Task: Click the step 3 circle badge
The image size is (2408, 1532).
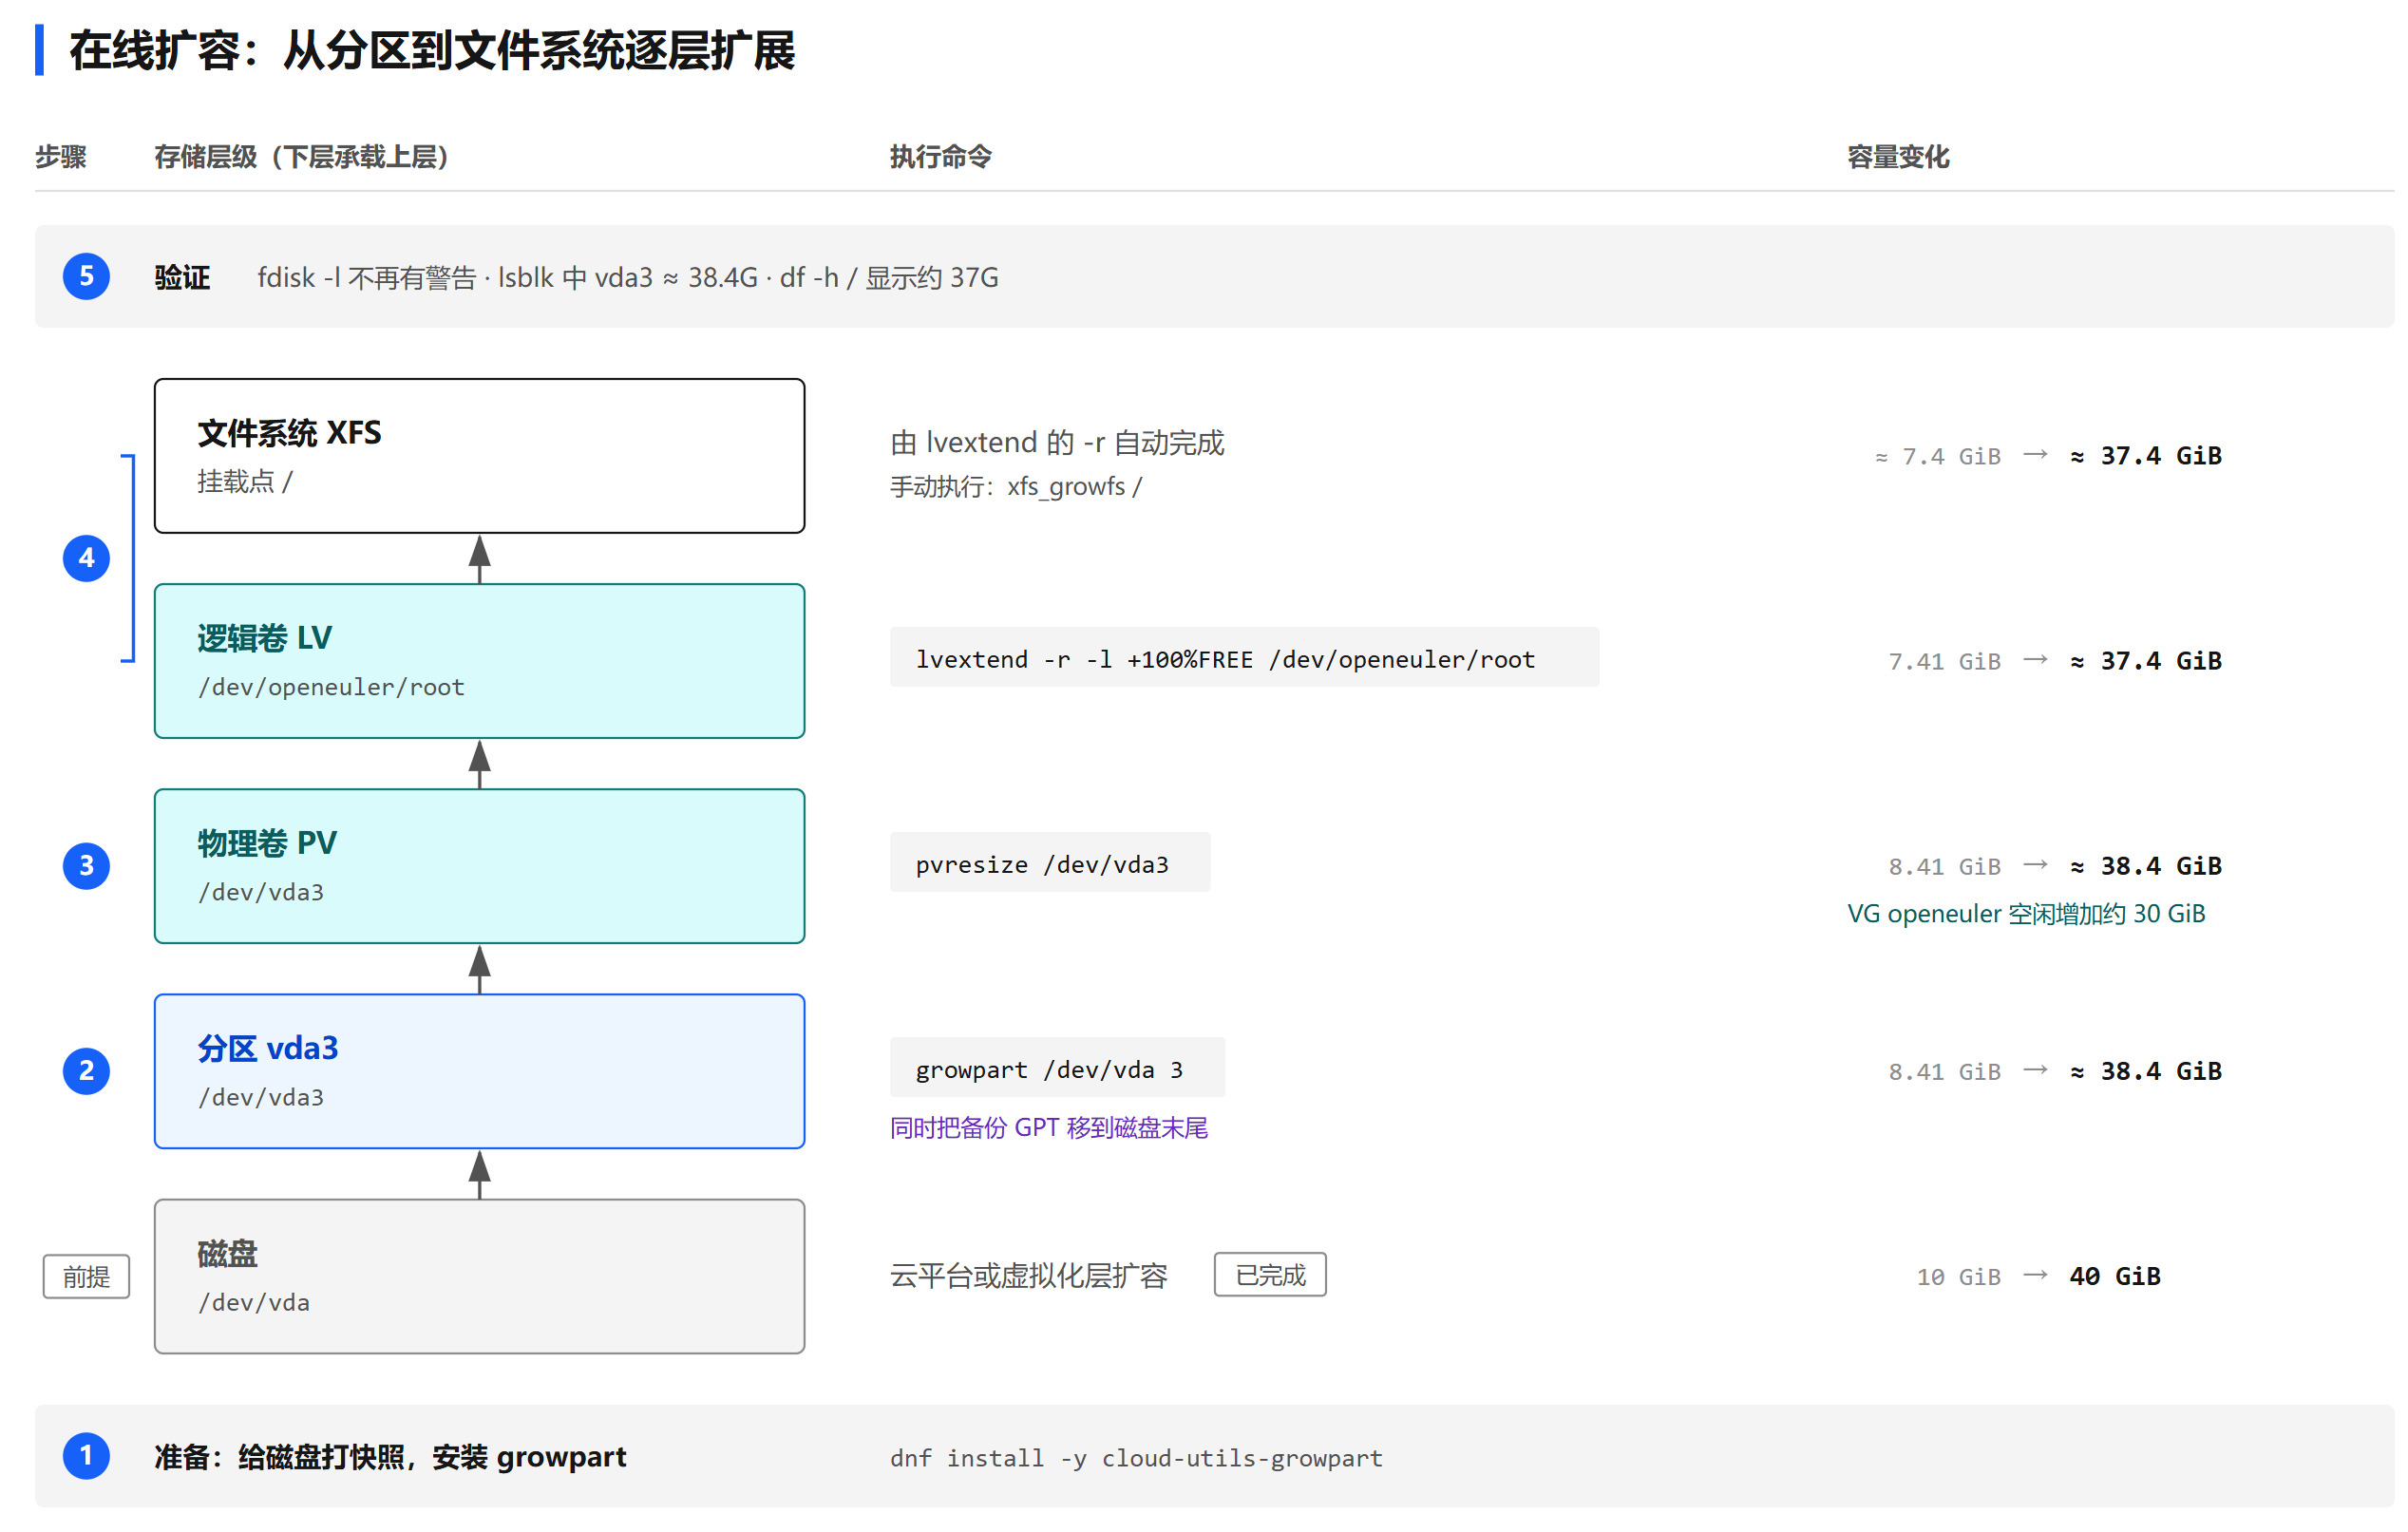Action: 86,866
